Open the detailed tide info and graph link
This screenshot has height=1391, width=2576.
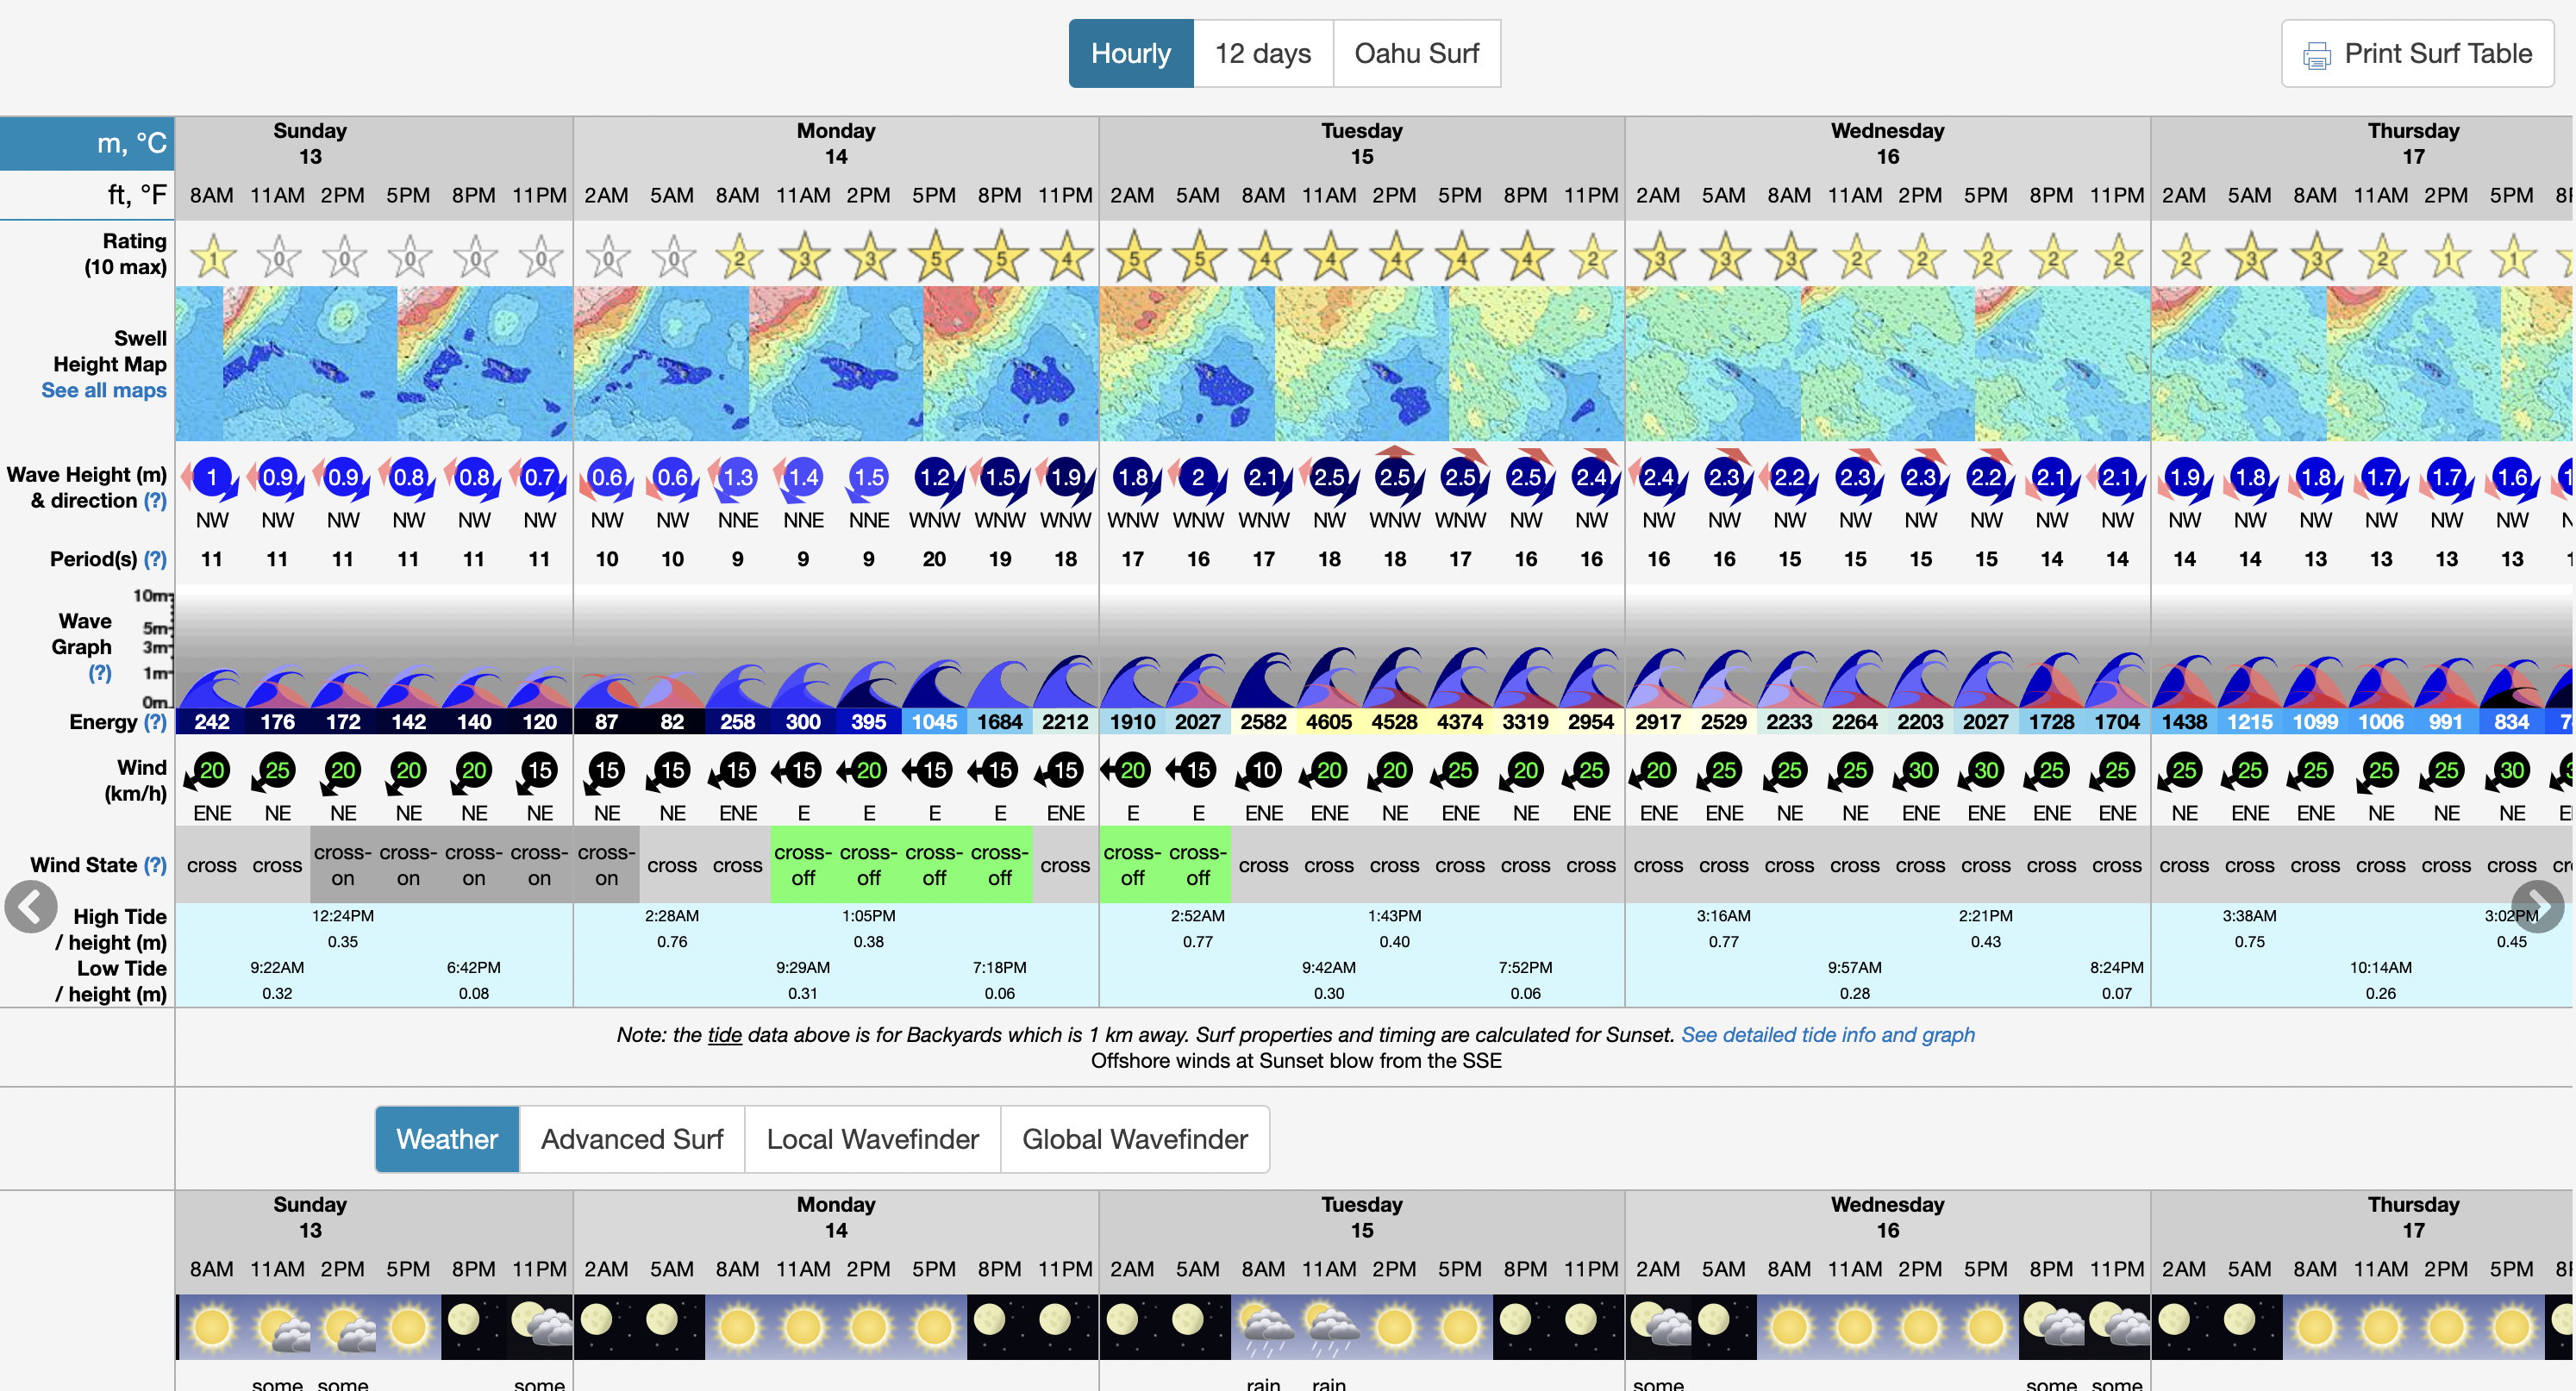click(1827, 1035)
